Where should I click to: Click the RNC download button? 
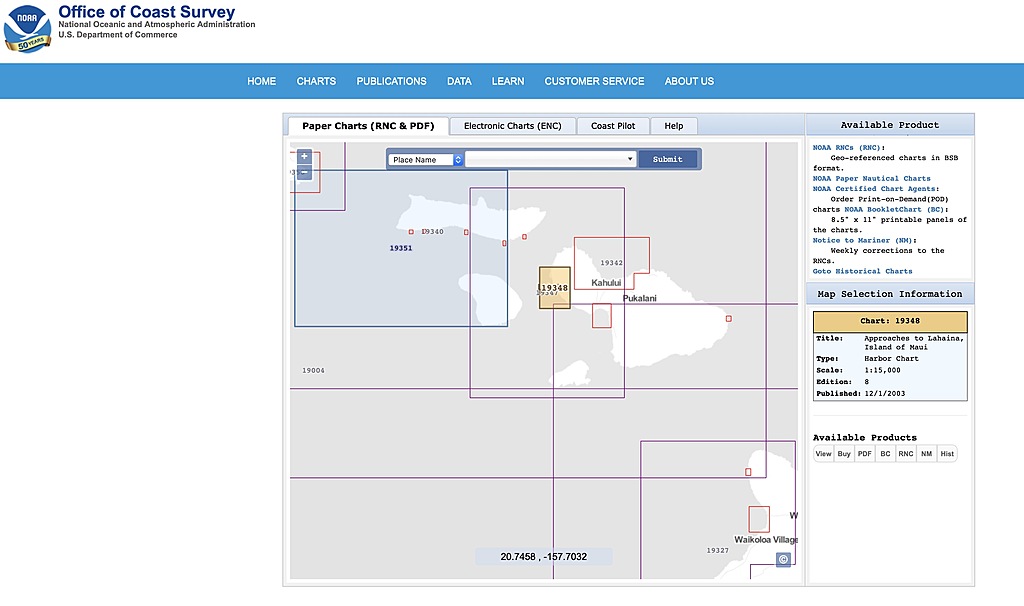point(906,454)
